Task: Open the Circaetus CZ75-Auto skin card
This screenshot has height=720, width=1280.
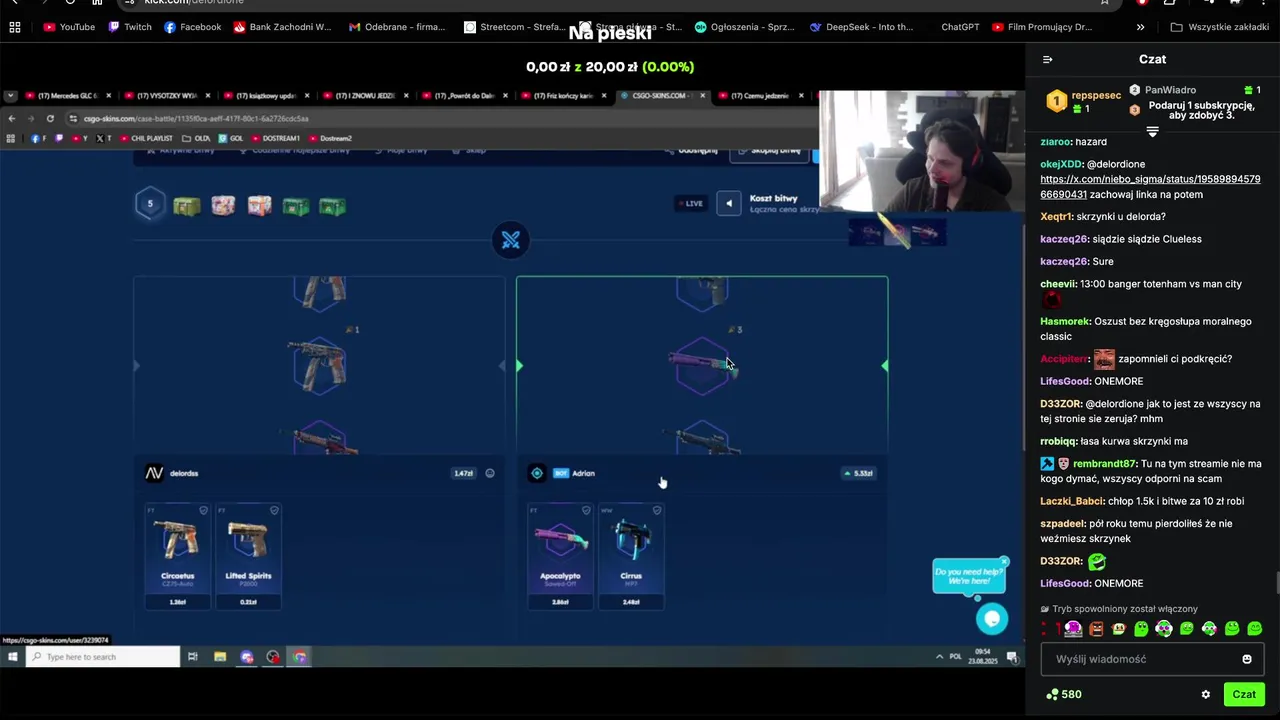Action: tap(177, 555)
